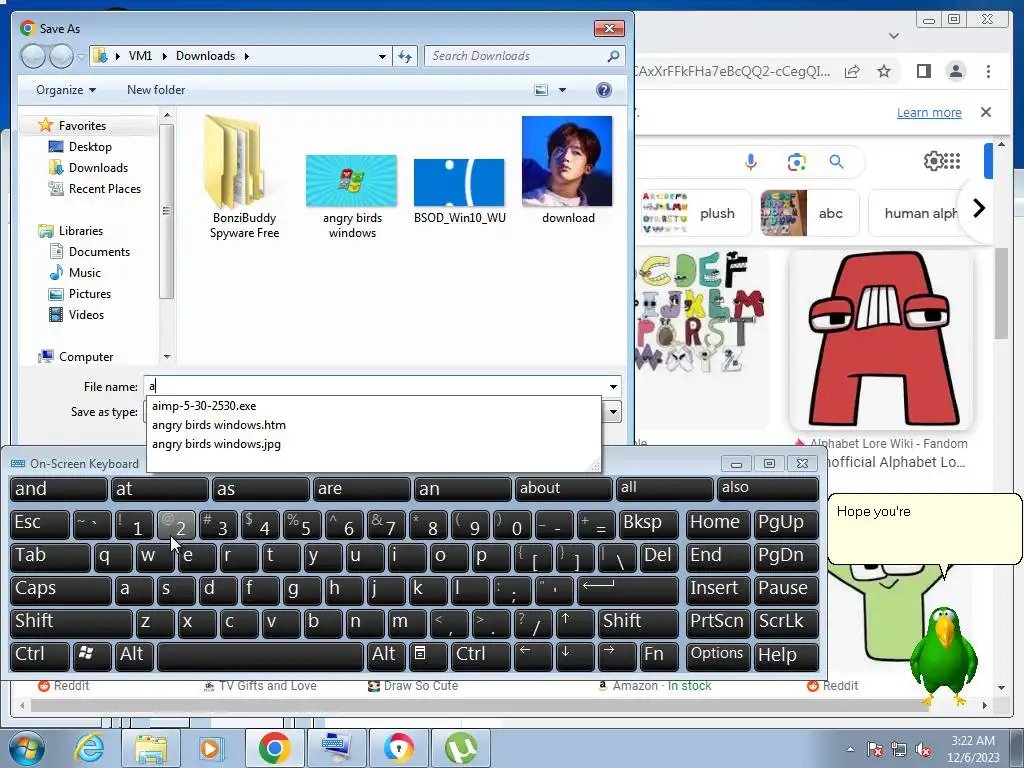Select the 'abc' image filter chip
1024x768 pixels.
point(808,214)
